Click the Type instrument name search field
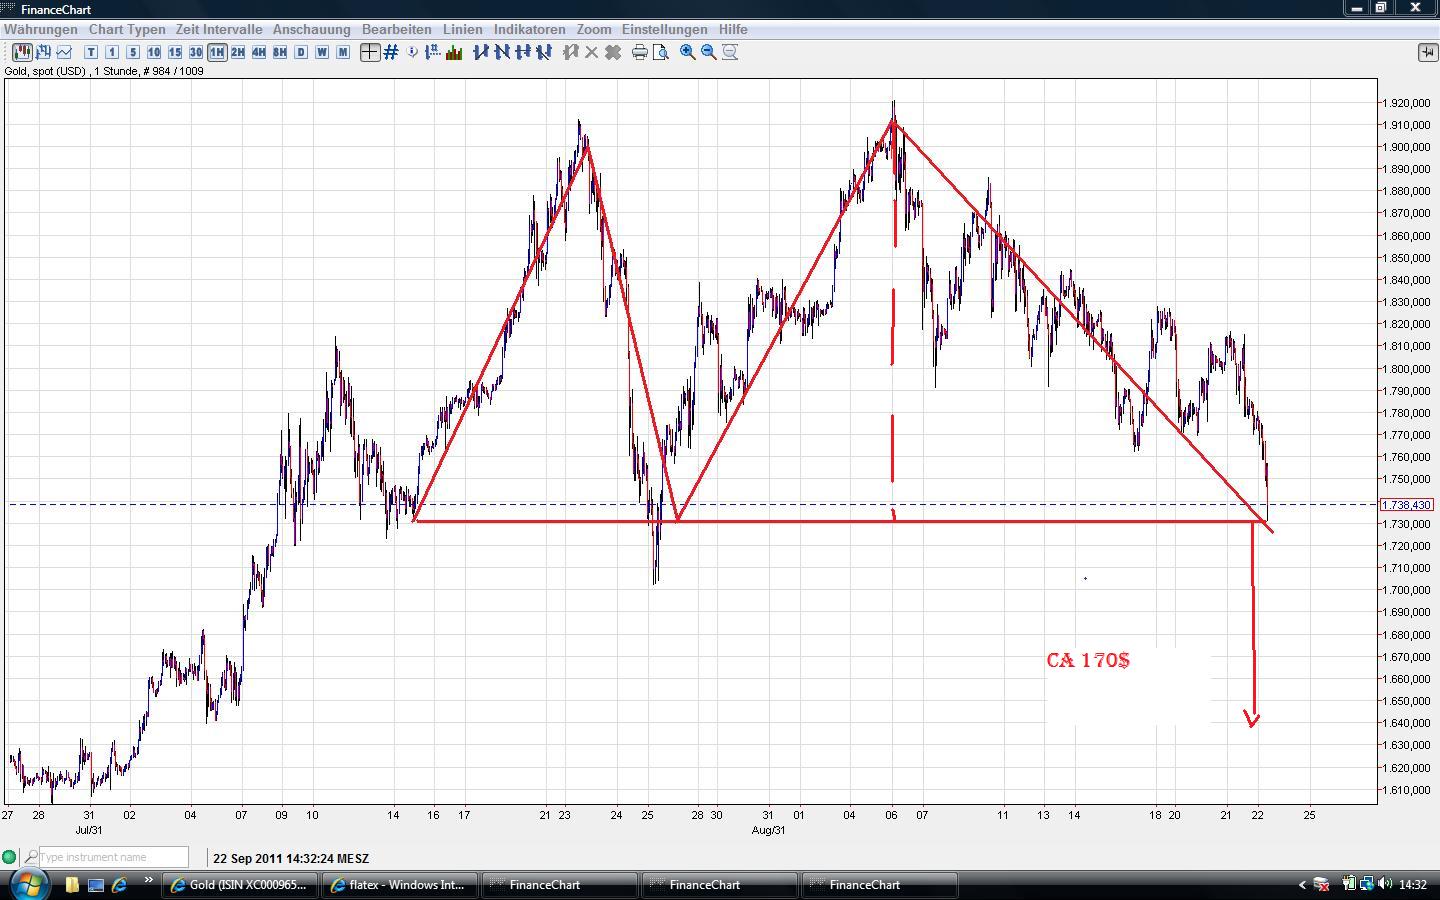The image size is (1440, 900). pos(113,857)
